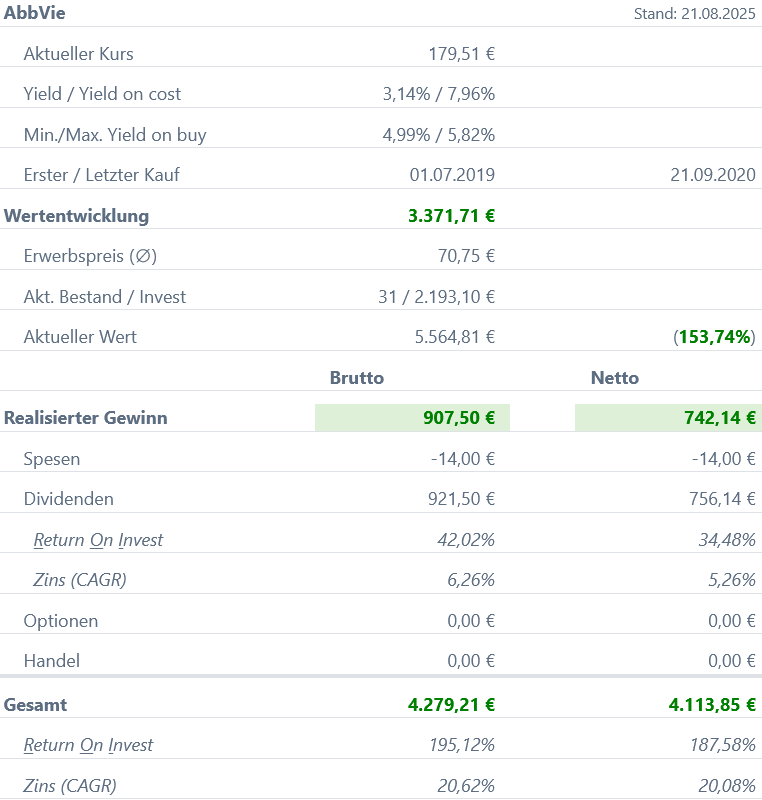Image resolution: width=762 pixels, height=800 pixels.
Task: Select the 42,02% return value
Action: tap(466, 539)
